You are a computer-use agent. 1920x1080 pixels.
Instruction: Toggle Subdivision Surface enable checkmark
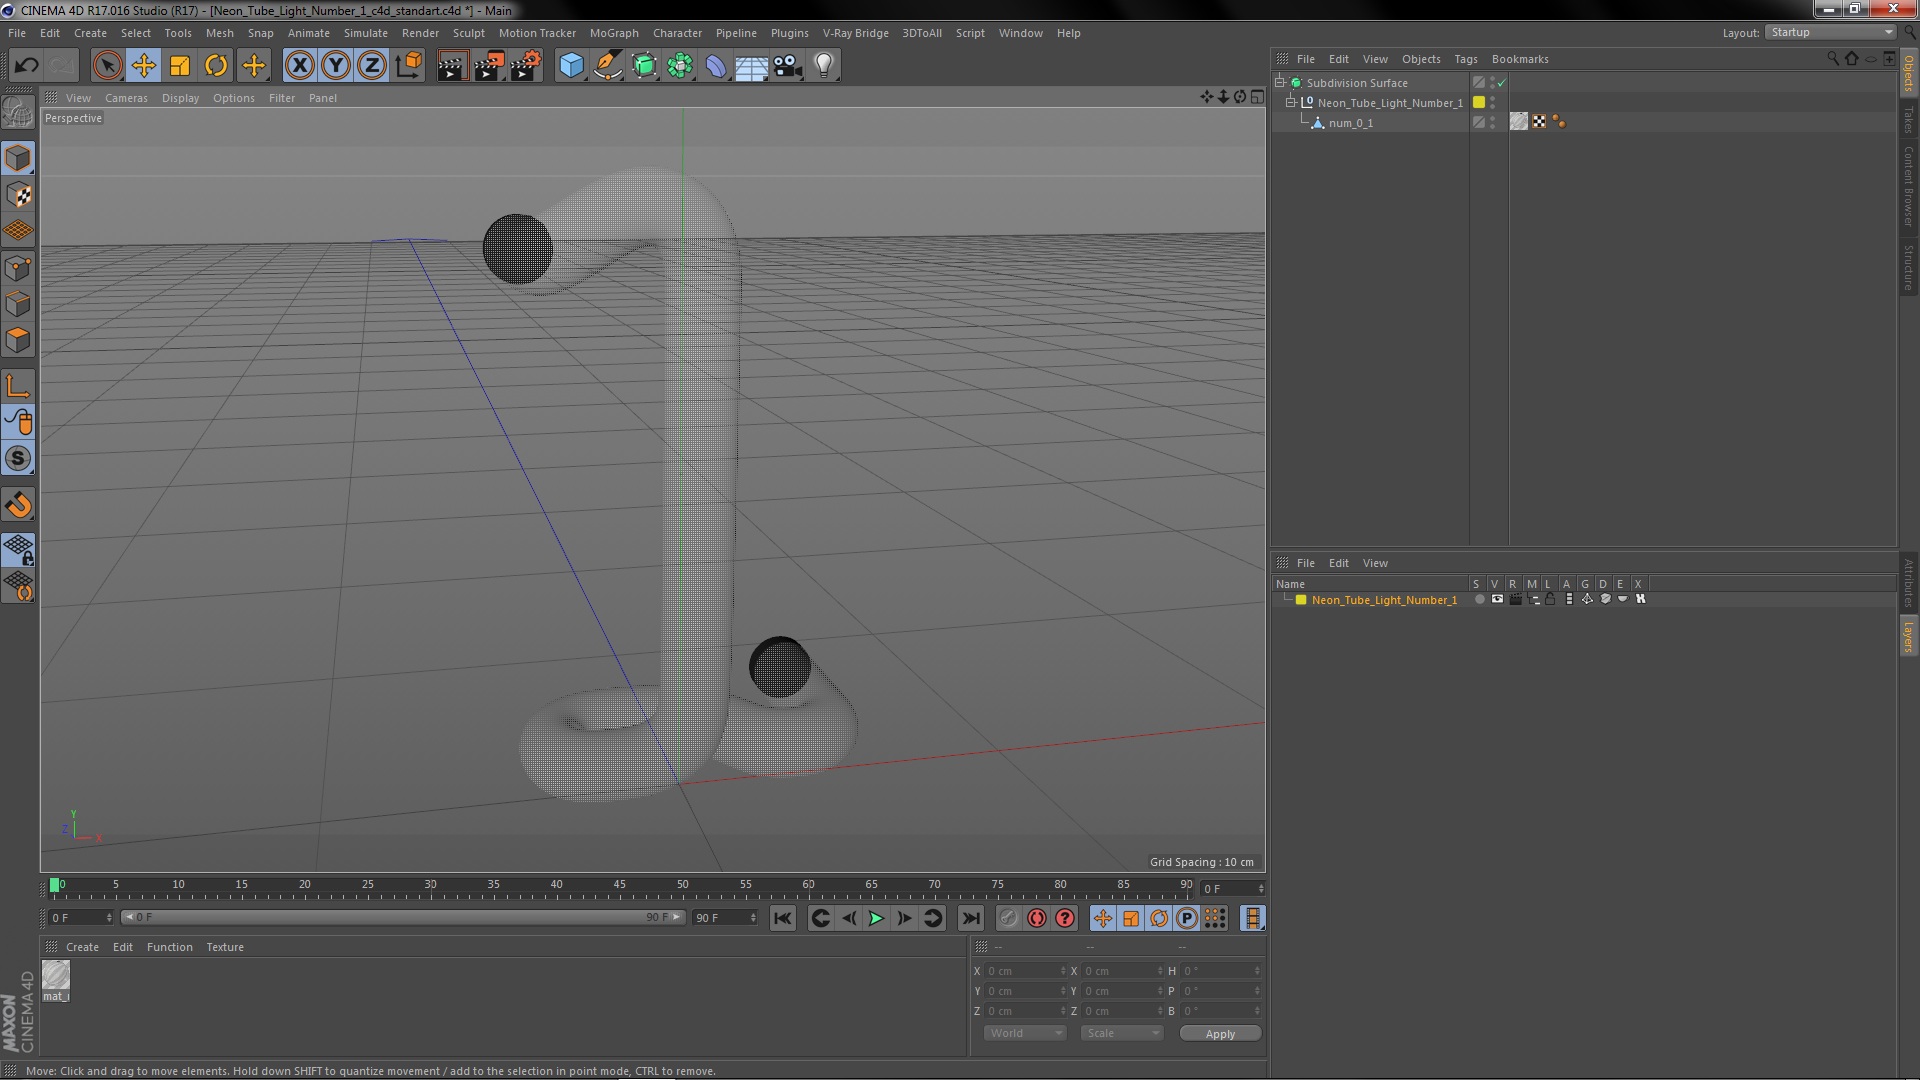[x=1501, y=83]
